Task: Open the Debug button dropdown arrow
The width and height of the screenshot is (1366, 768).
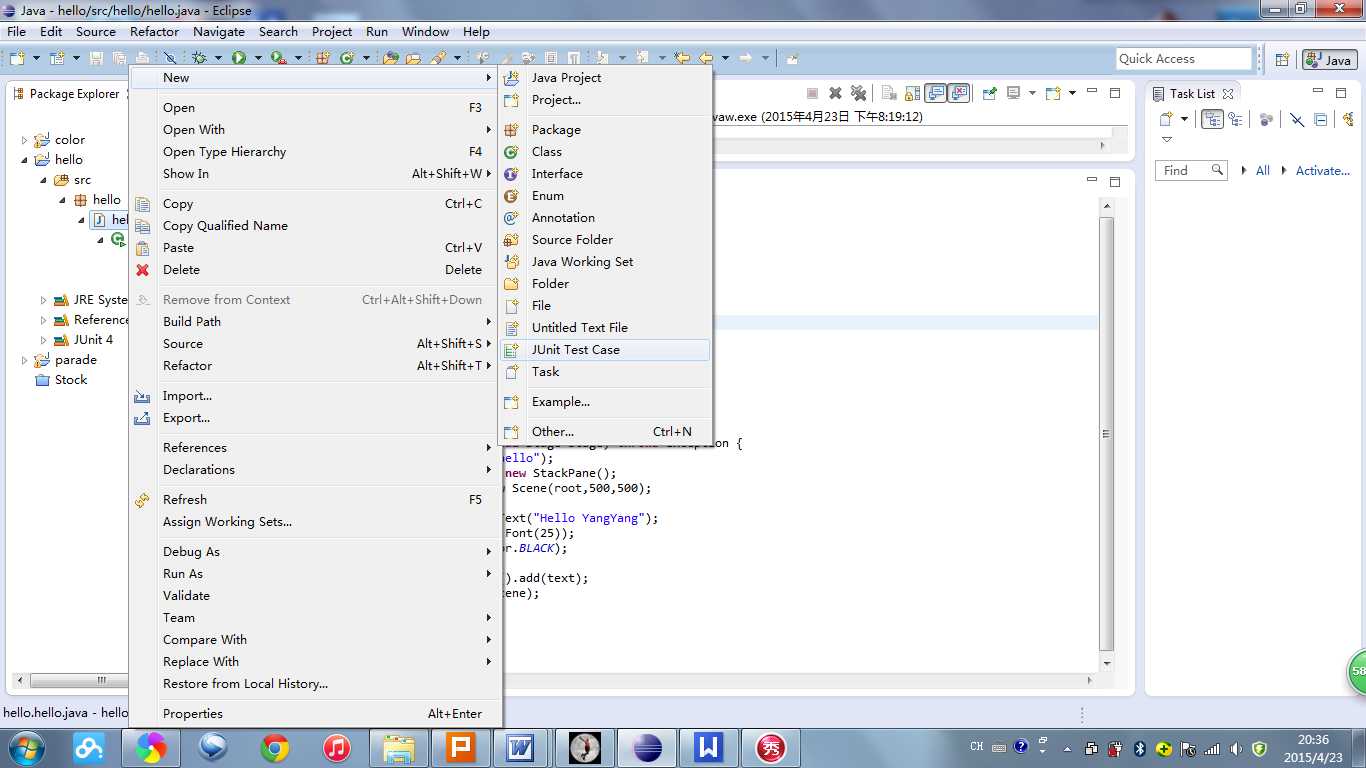Action: coord(218,58)
